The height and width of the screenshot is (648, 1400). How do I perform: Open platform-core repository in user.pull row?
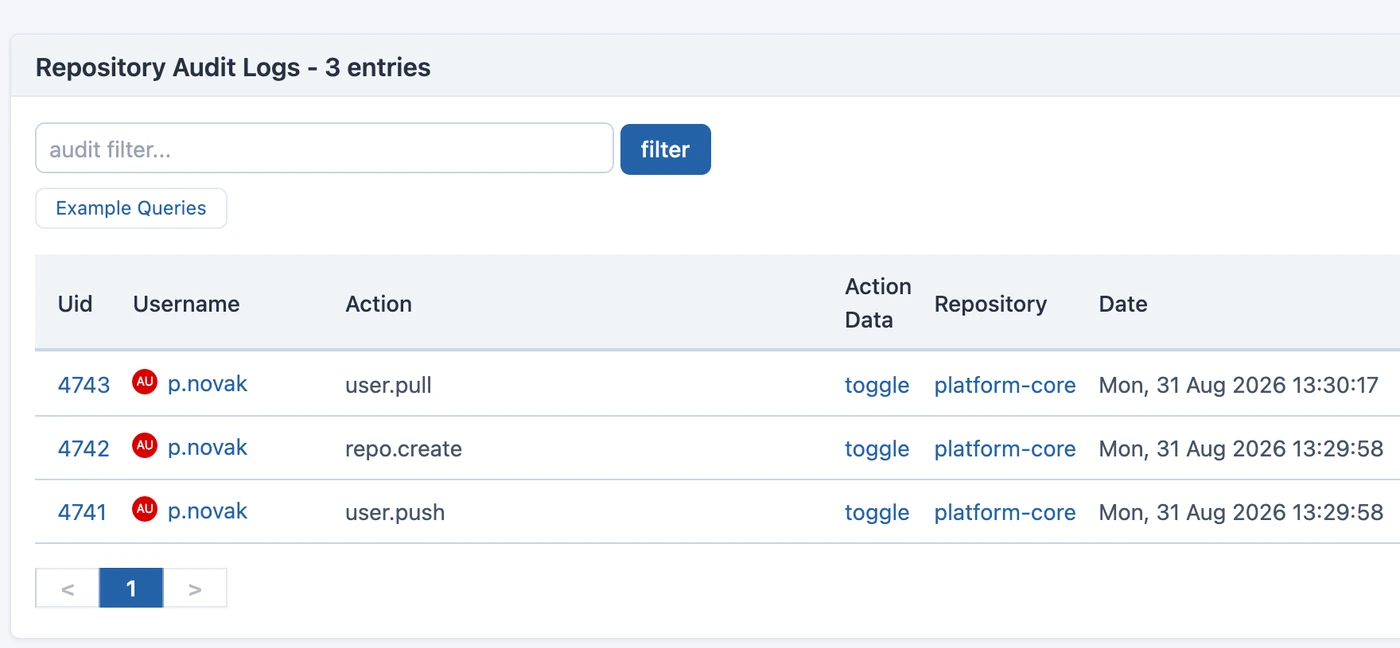(1005, 385)
